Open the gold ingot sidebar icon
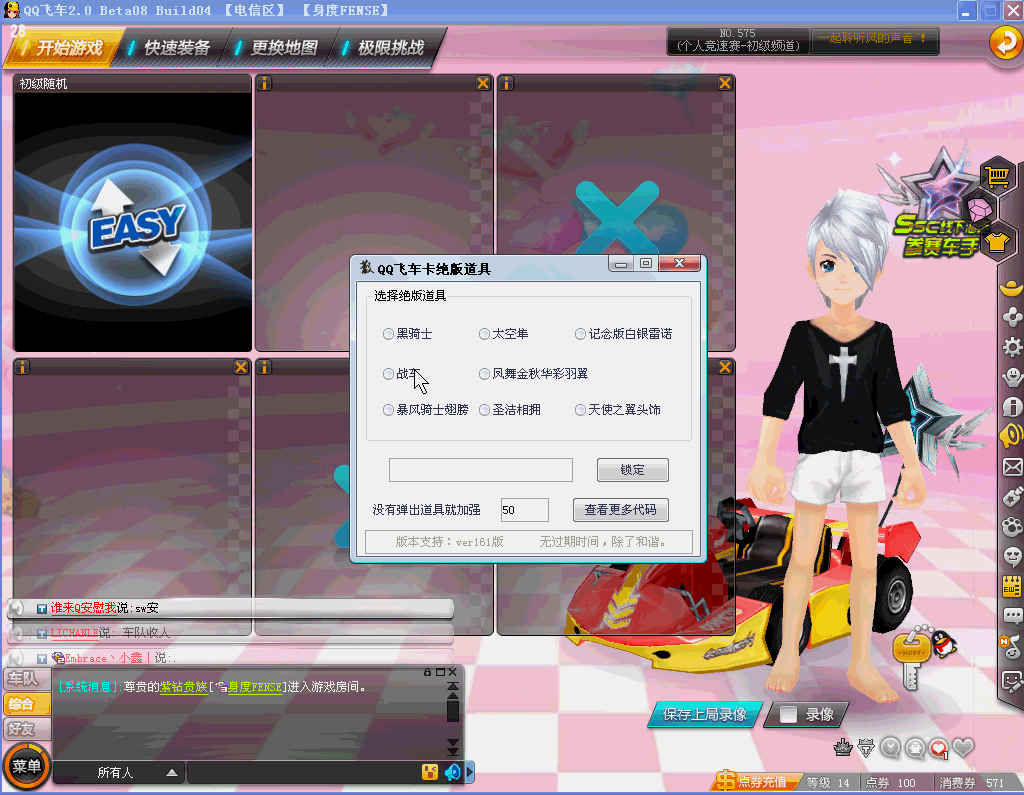This screenshot has width=1024, height=795. (1012, 287)
